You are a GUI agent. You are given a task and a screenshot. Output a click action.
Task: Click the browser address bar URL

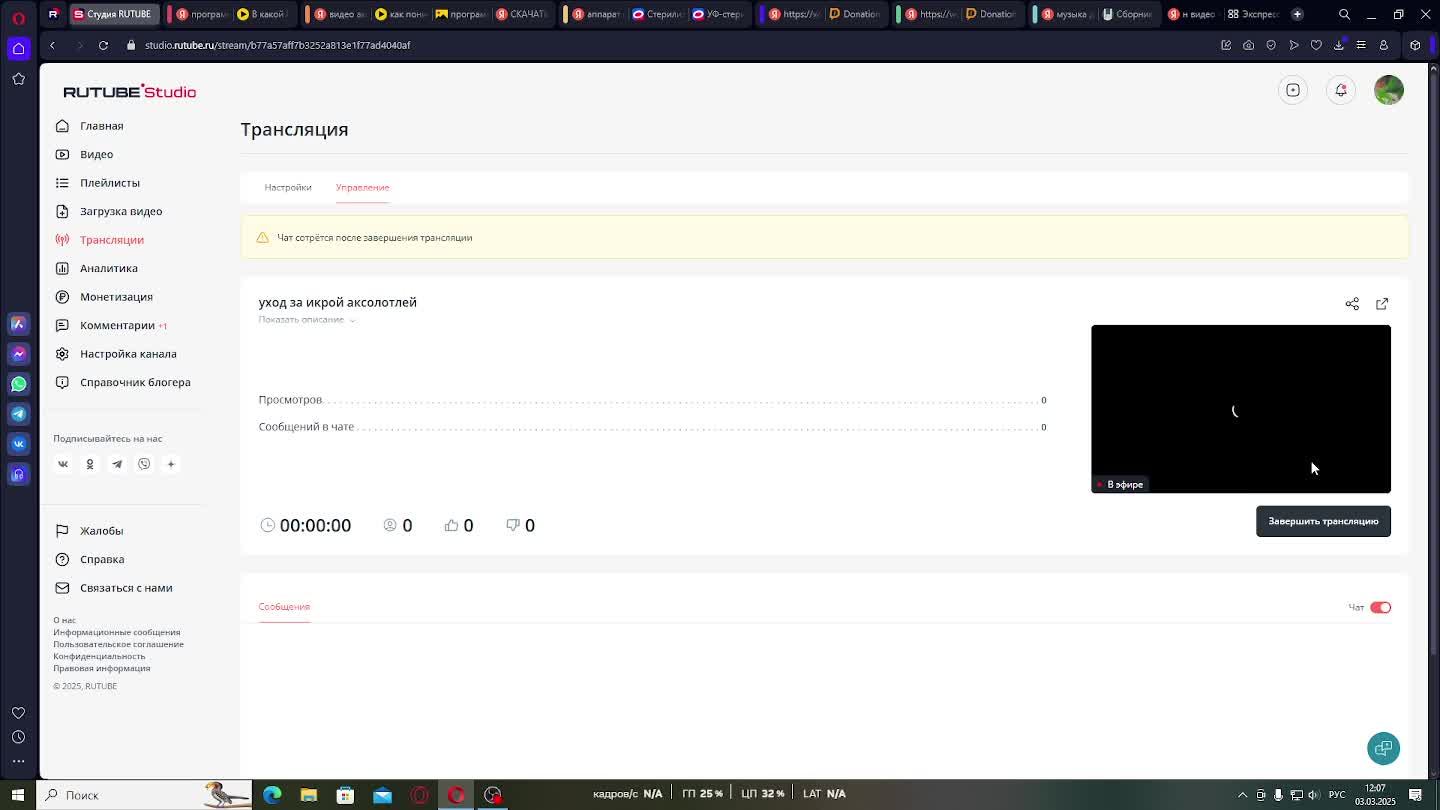click(277, 45)
